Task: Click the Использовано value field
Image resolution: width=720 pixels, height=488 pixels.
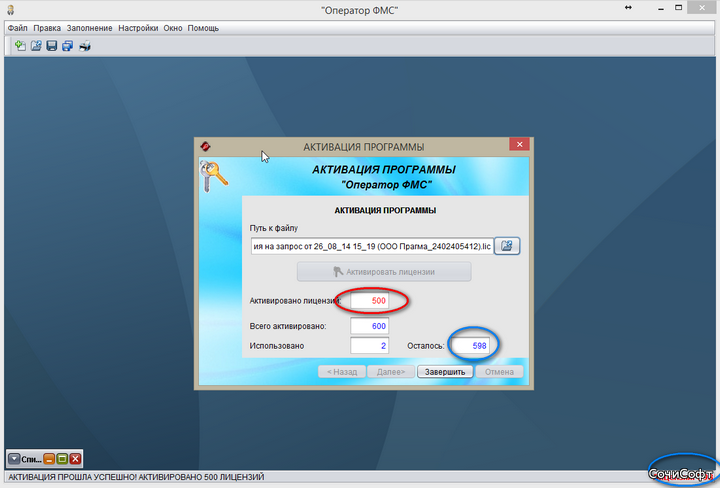Action: click(370, 346)
